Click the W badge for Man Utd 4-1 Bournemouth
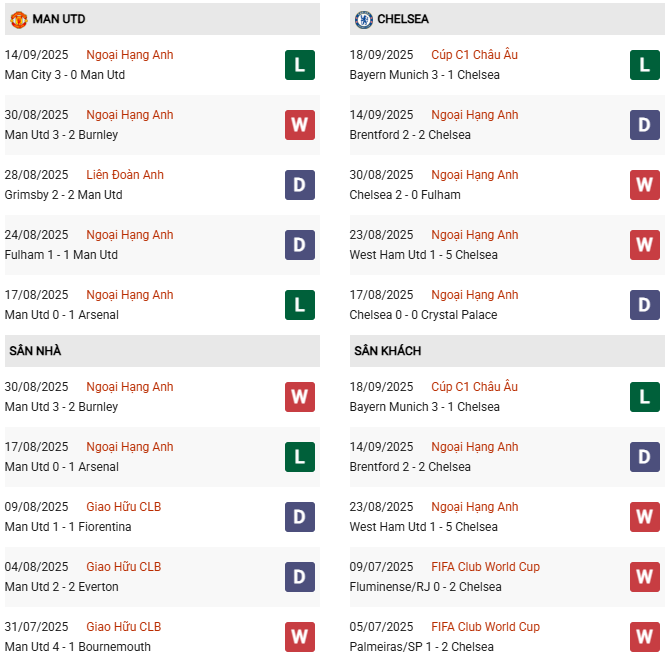Viewport: 666px width, 659px height. pos(299,637)
